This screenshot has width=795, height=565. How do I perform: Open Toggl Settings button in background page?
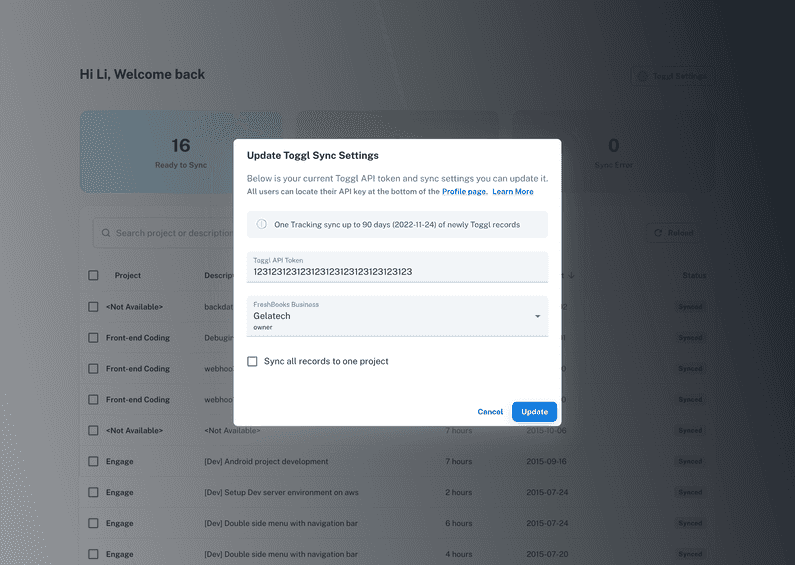point(671,76)
